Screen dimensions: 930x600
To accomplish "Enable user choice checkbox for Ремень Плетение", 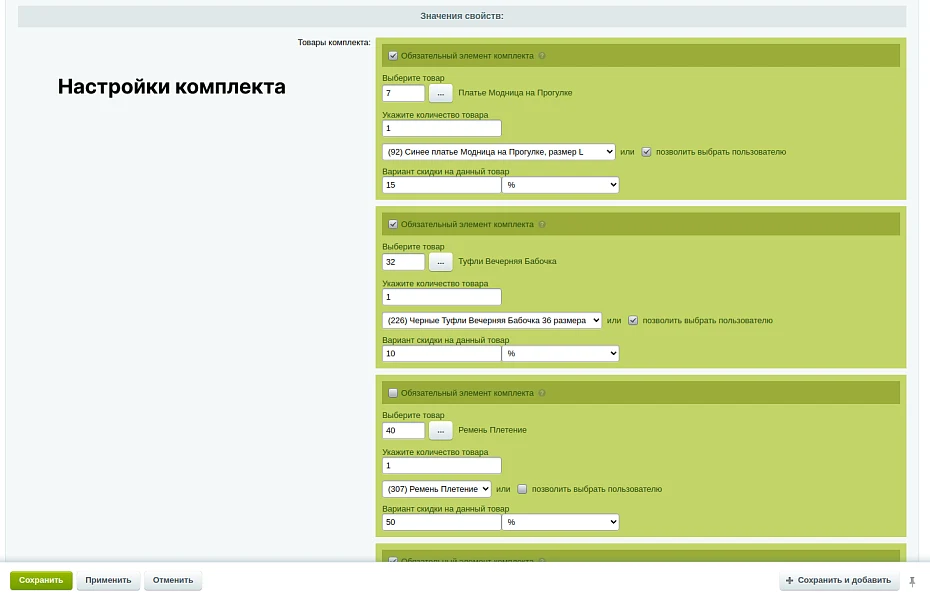I will (522, 489).
